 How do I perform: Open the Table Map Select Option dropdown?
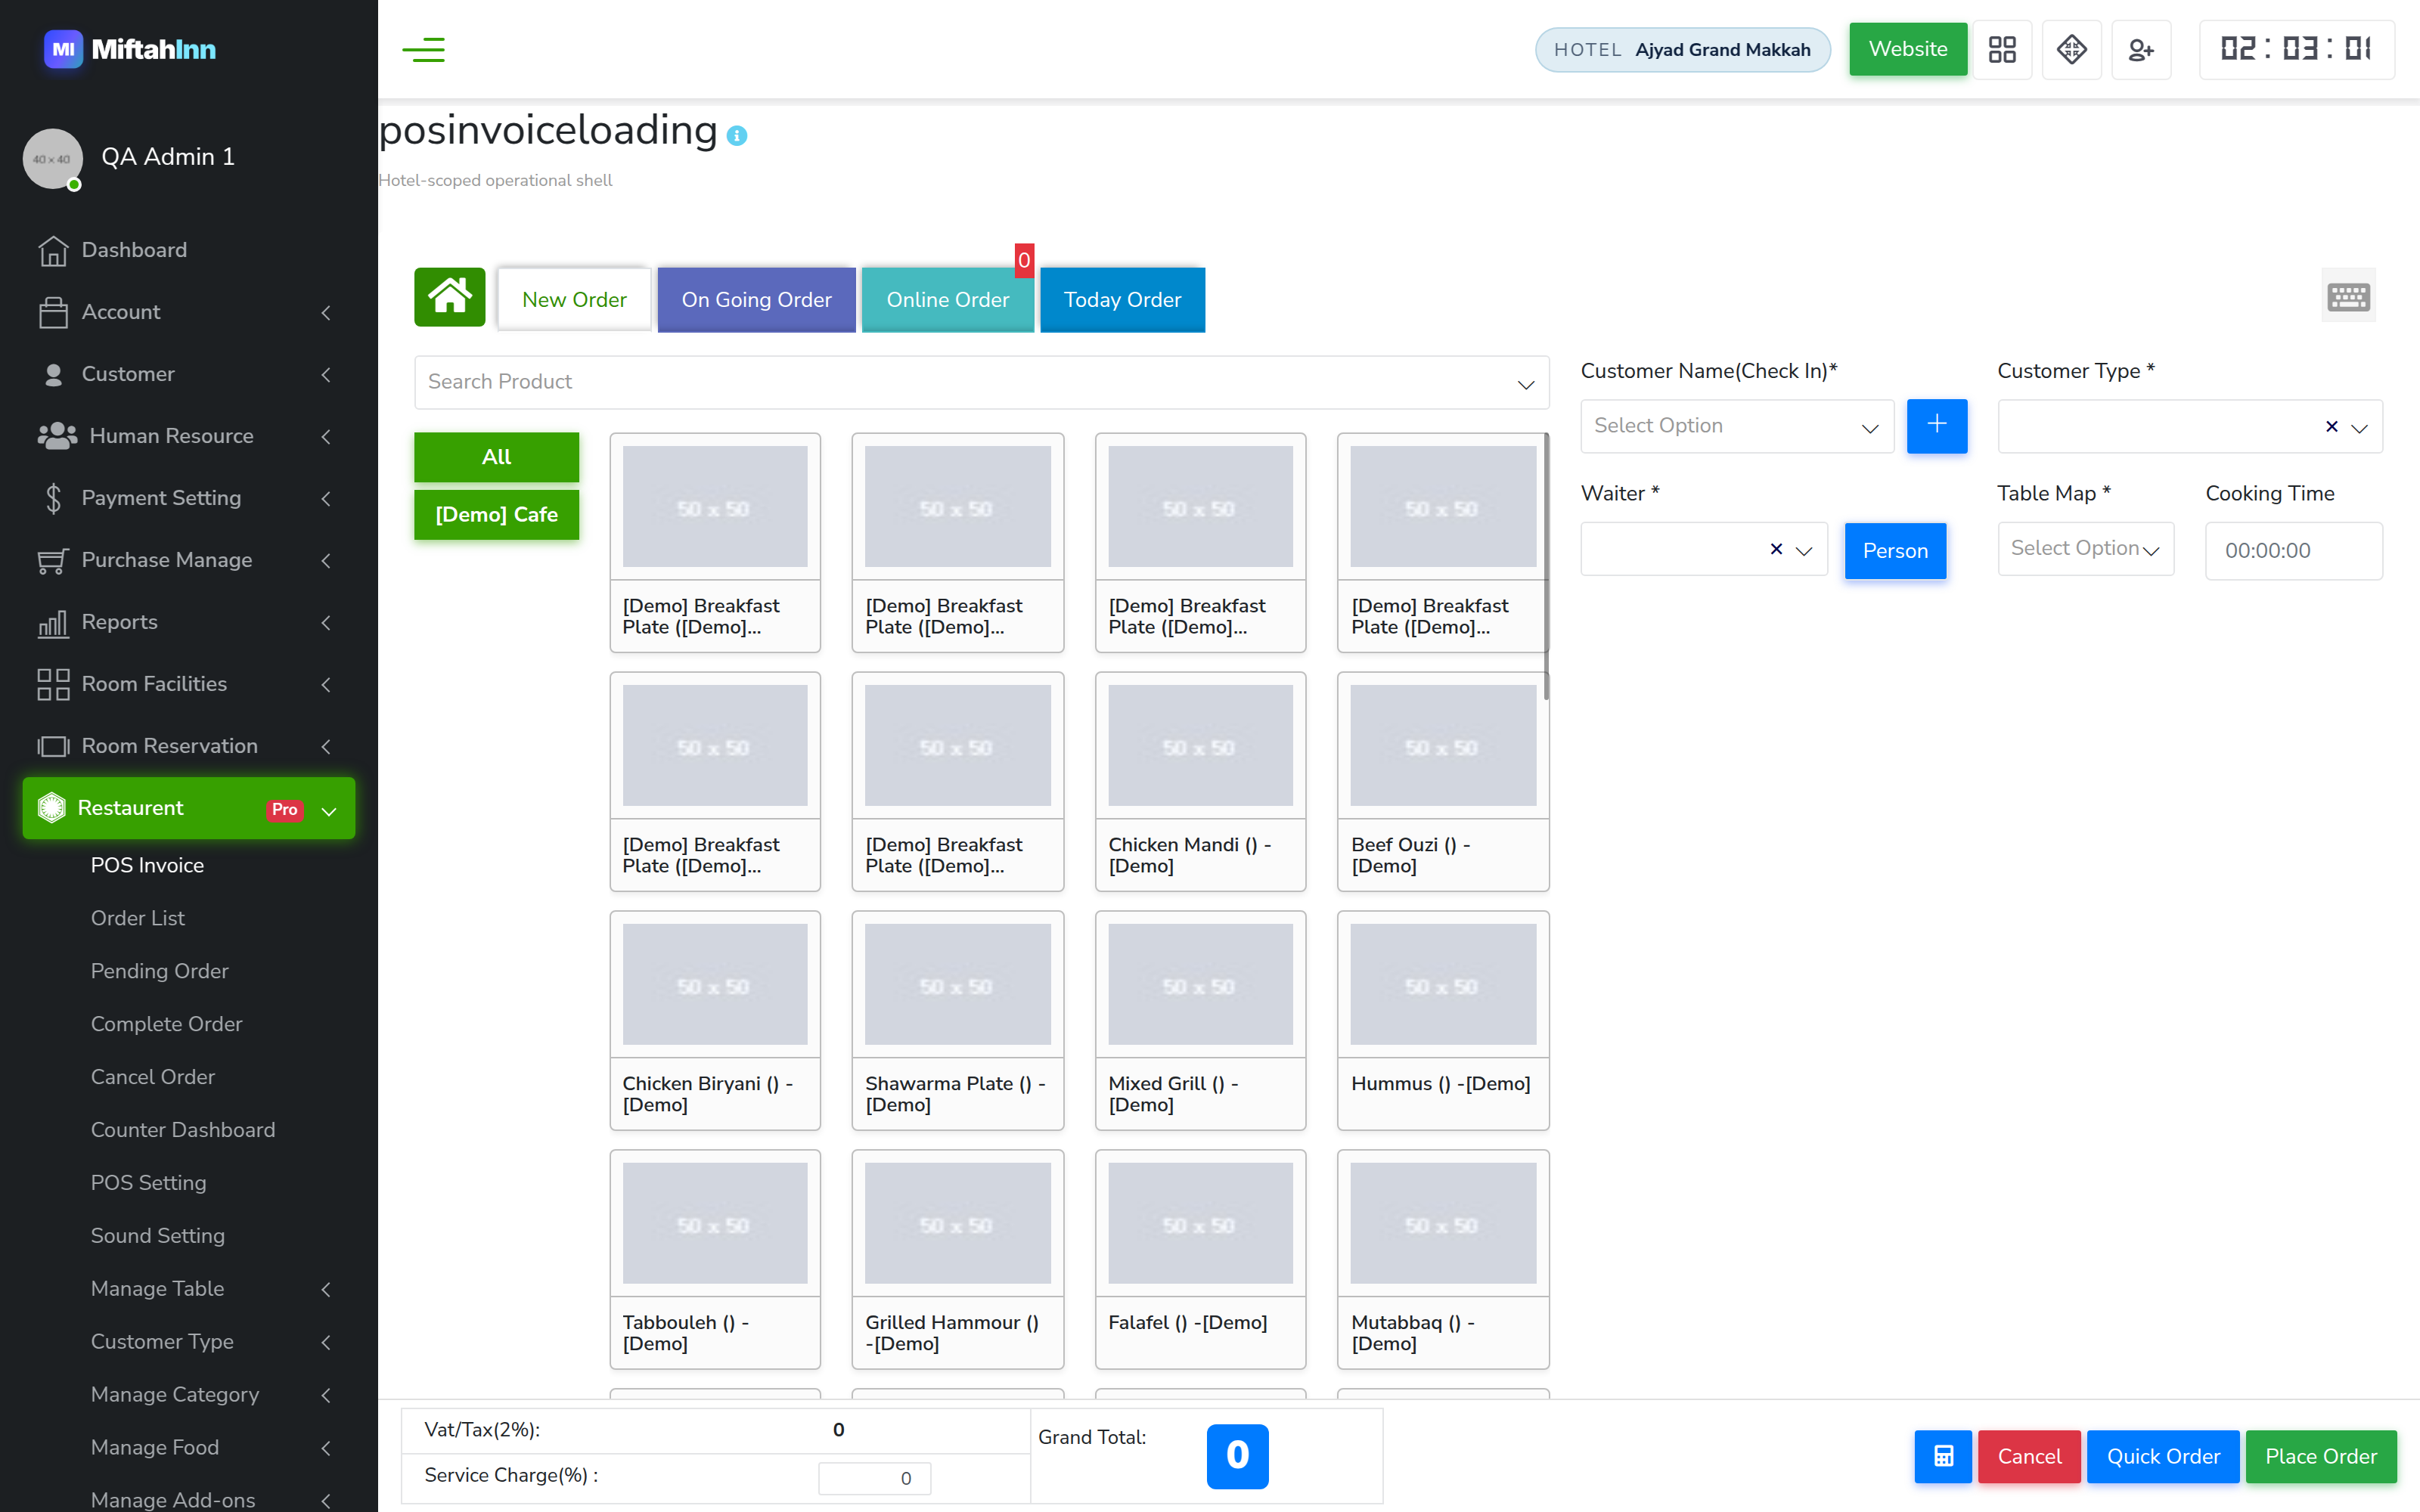(x=2085, y=549)
